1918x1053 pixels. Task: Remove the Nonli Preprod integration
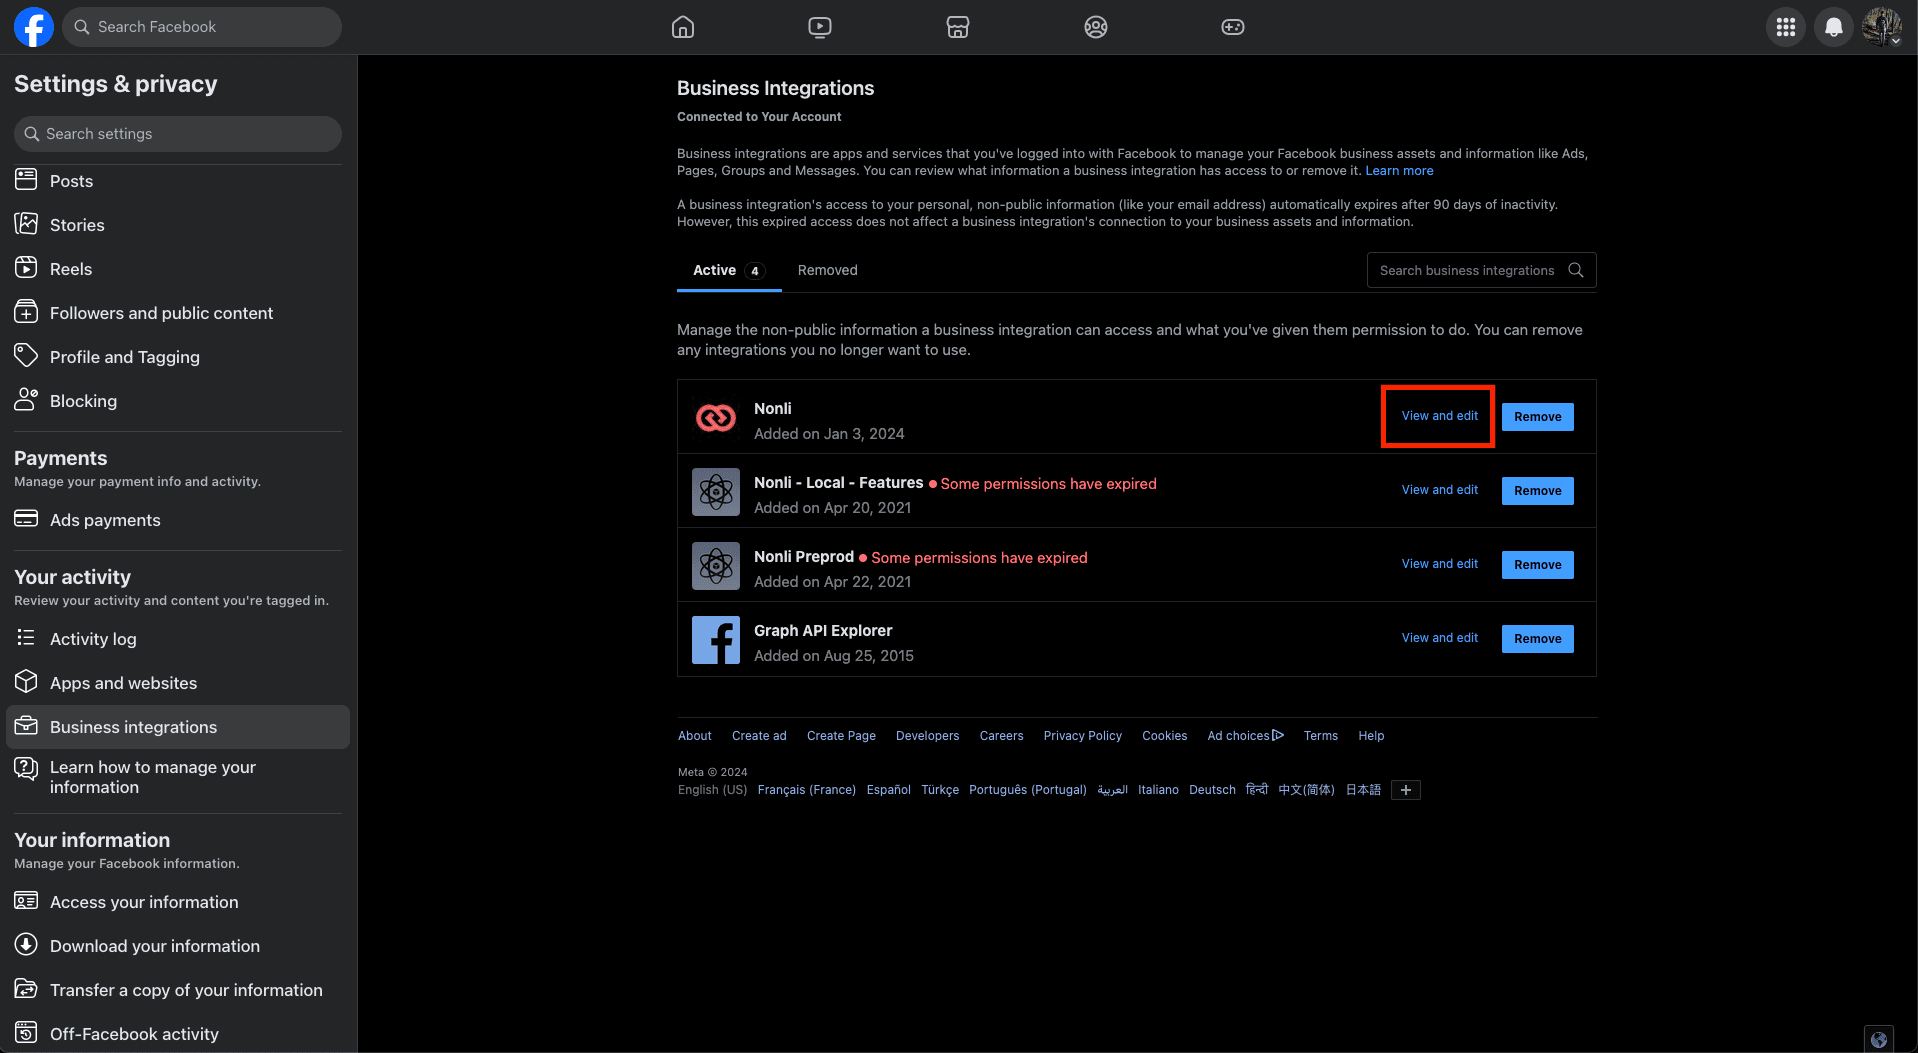(1537, 565)
